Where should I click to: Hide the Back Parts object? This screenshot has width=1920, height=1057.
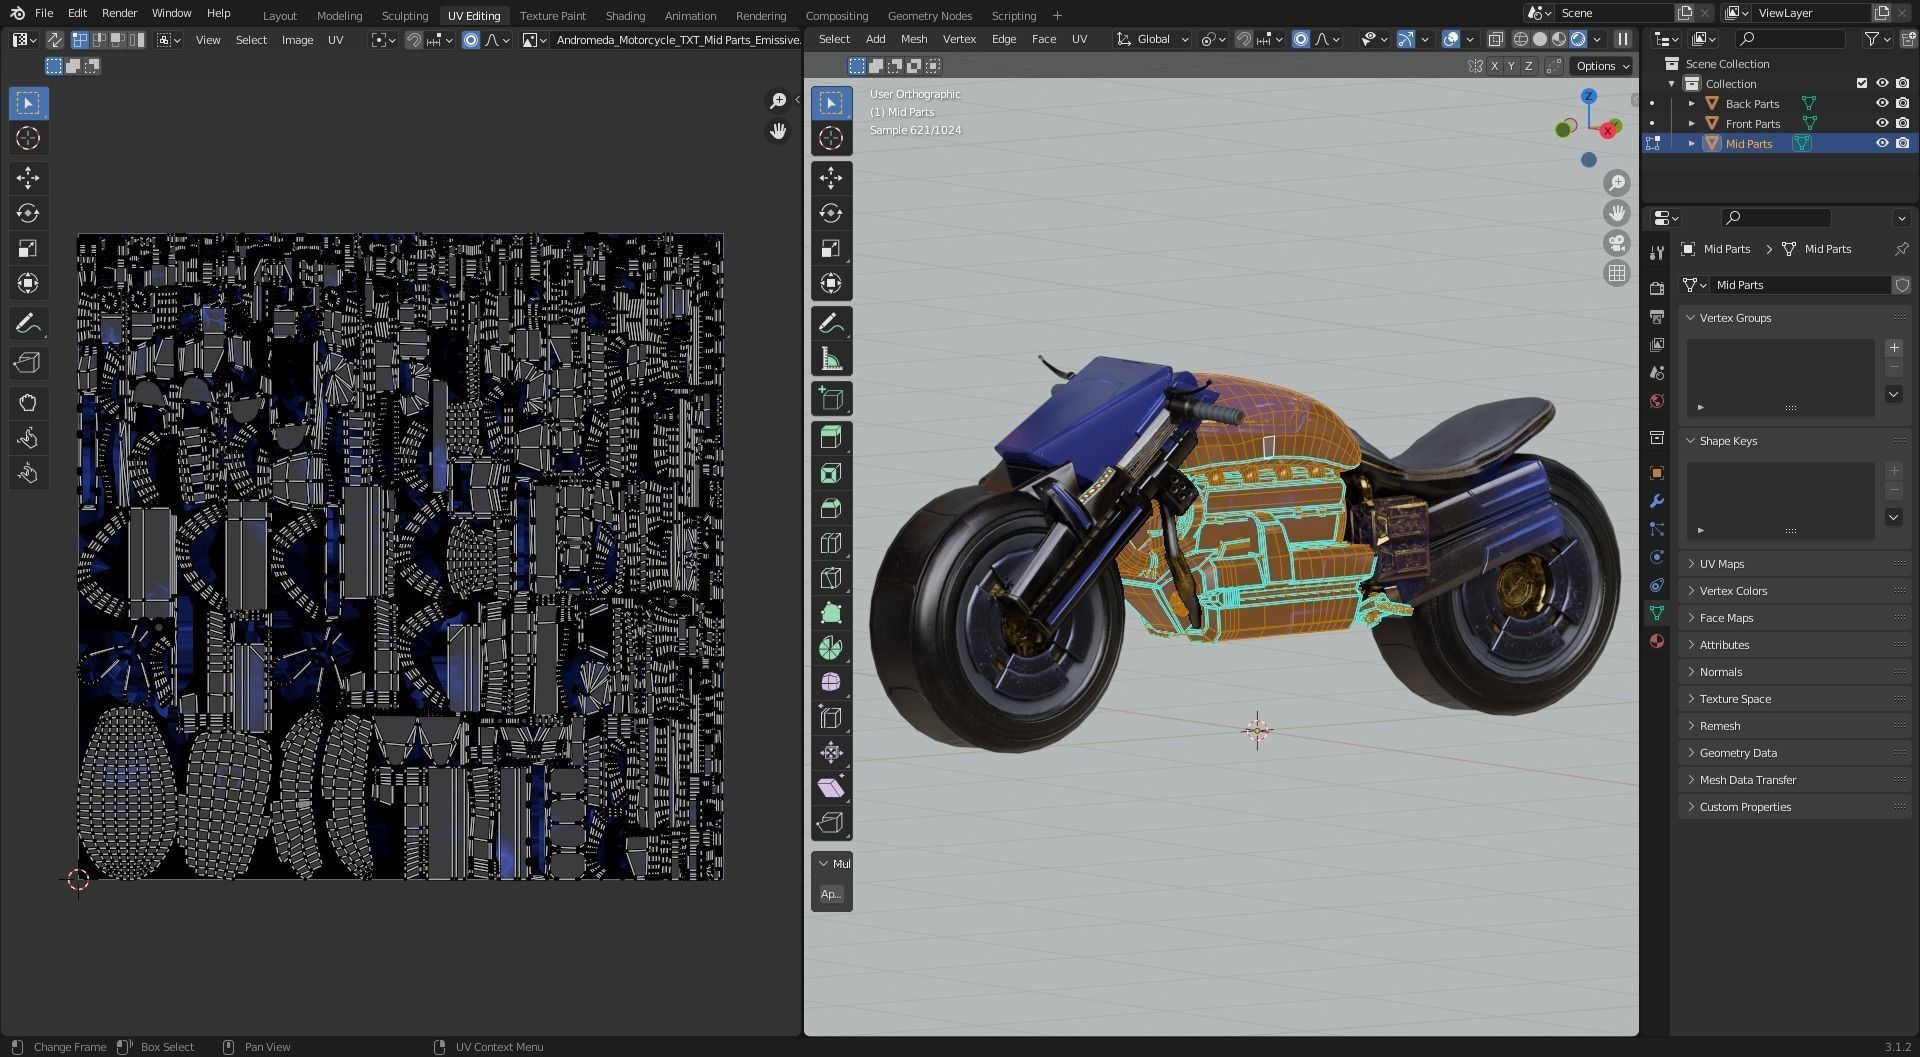point(1881,104)
